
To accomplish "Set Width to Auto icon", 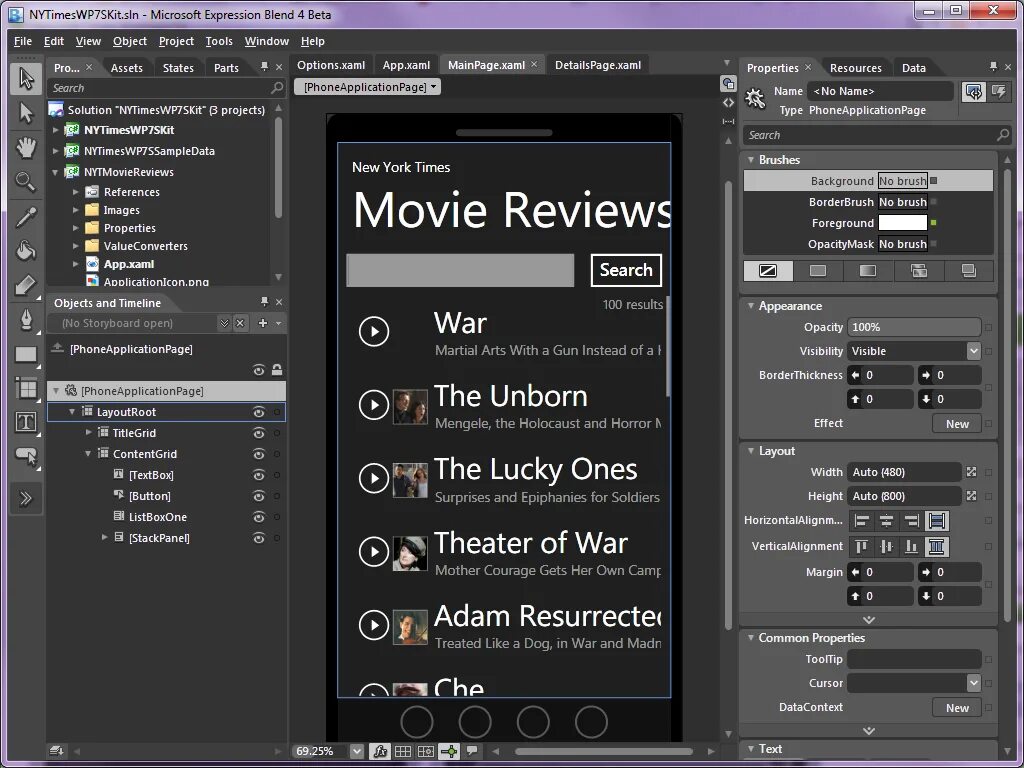I will click(x=971, y=472).
